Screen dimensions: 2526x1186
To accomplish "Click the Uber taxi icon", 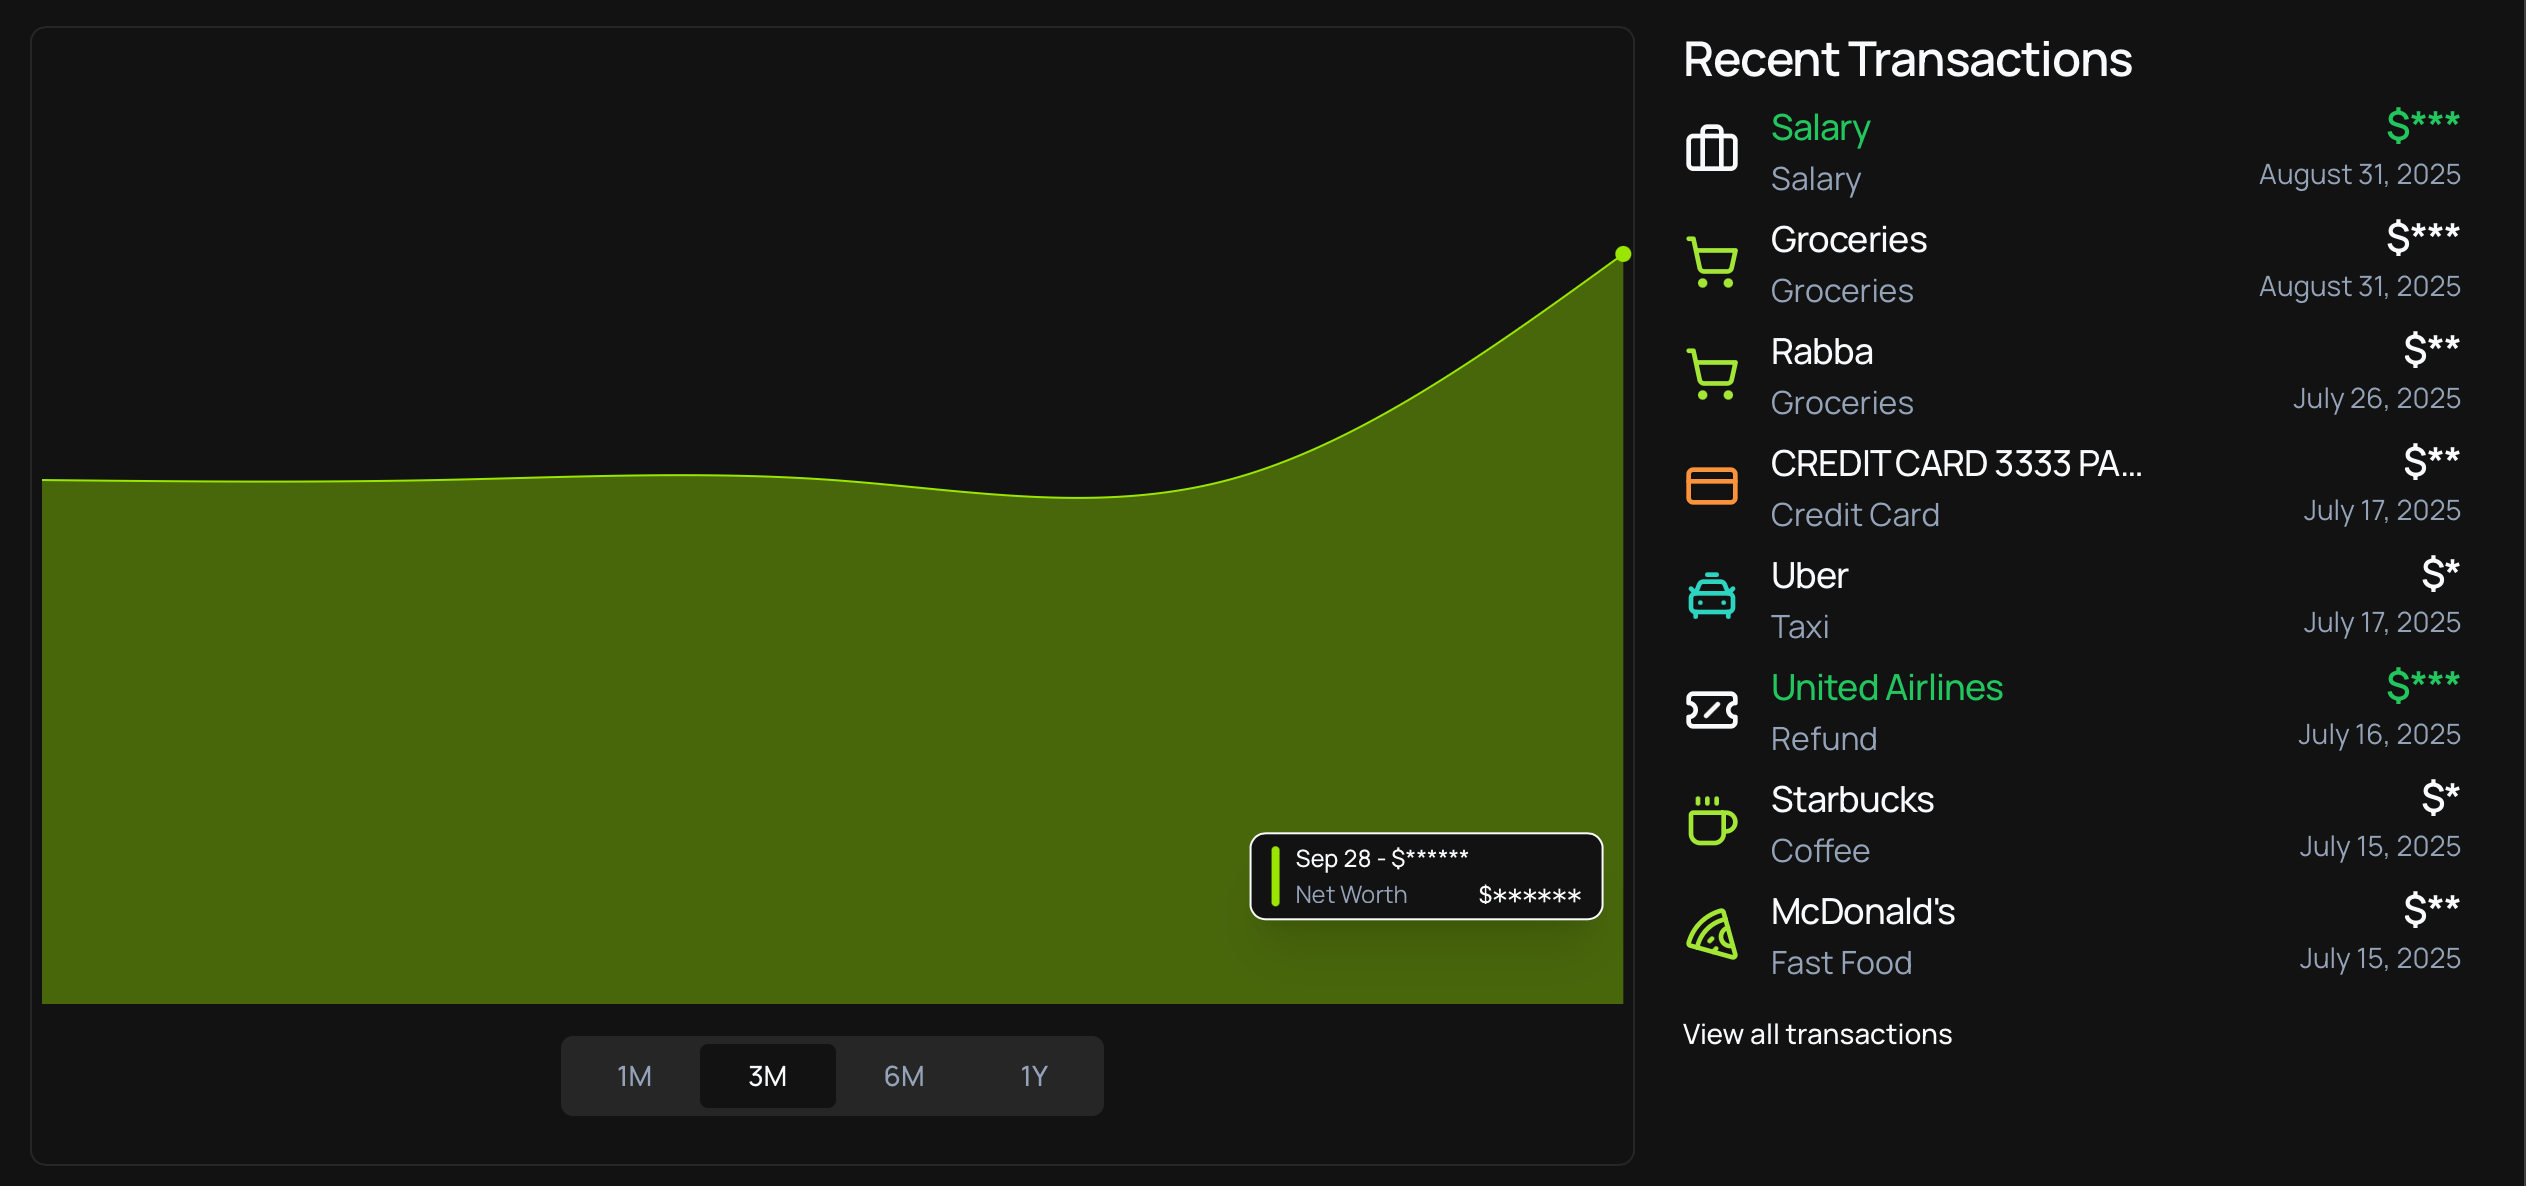I will 1711,597.
